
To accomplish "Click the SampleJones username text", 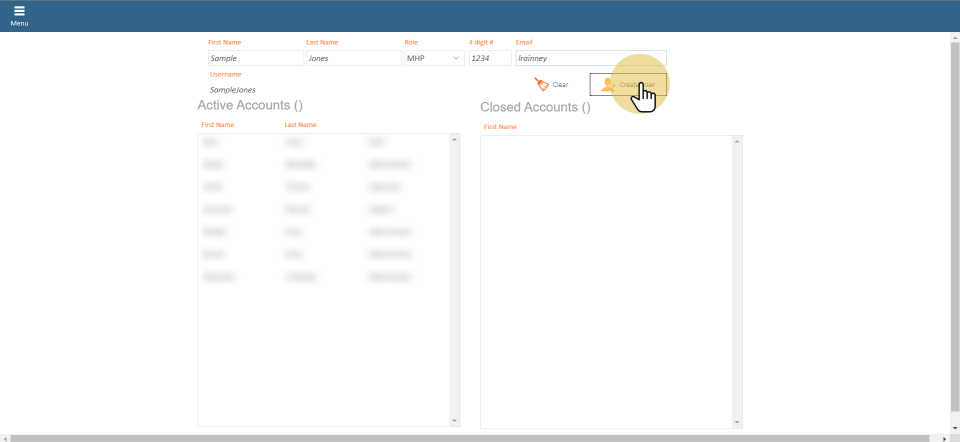I will 232,89.
